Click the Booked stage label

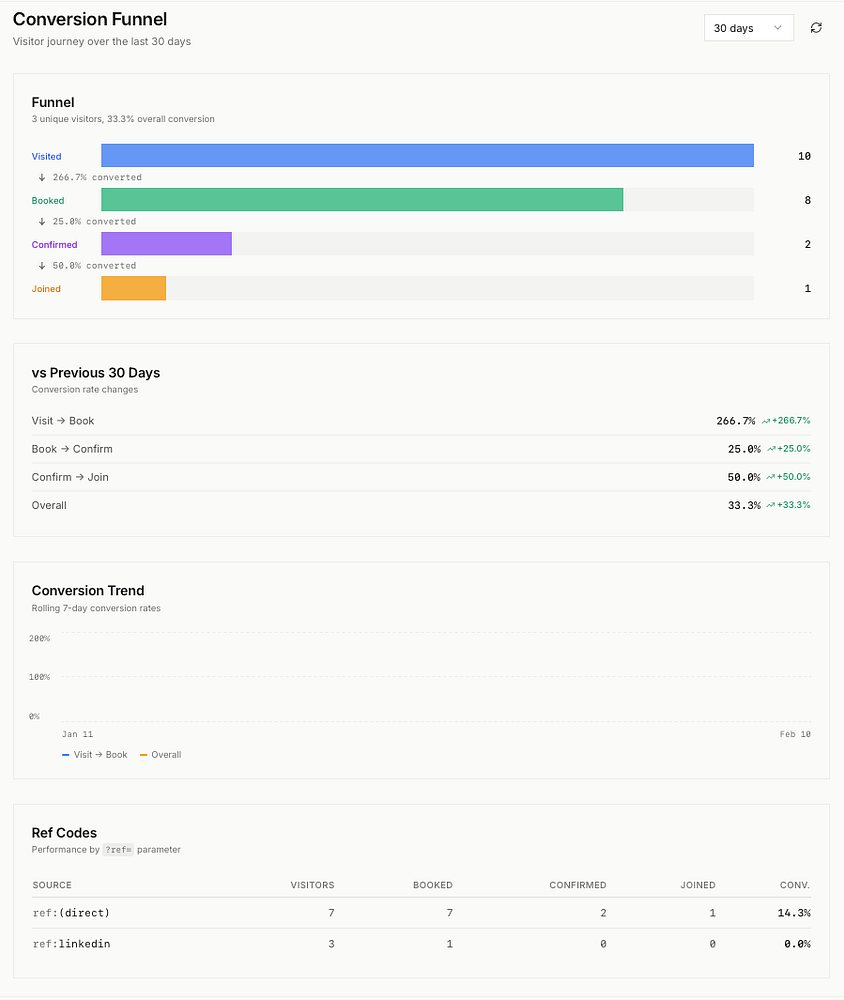click(x=48, y=200)
